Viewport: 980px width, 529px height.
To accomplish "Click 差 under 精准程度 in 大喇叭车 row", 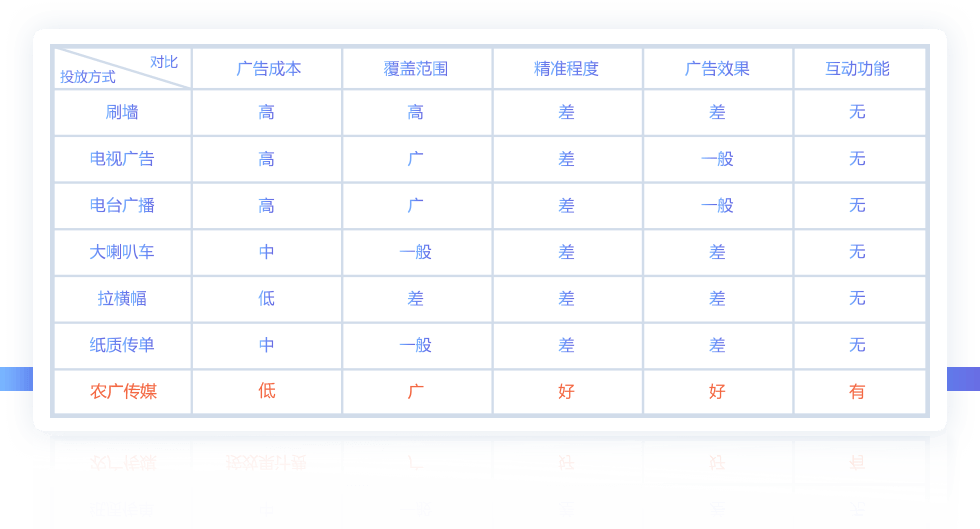I will tap(566, 252).
